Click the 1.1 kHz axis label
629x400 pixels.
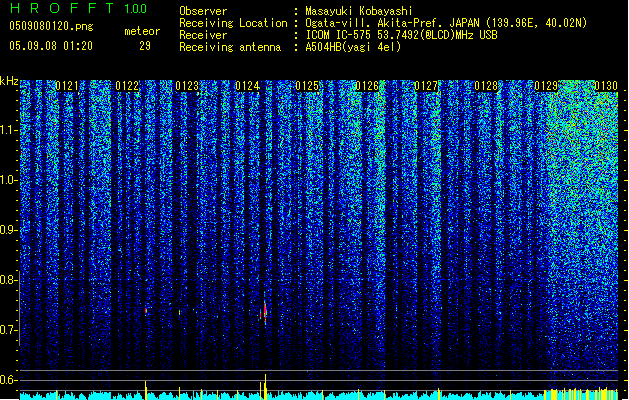point(9,130)
